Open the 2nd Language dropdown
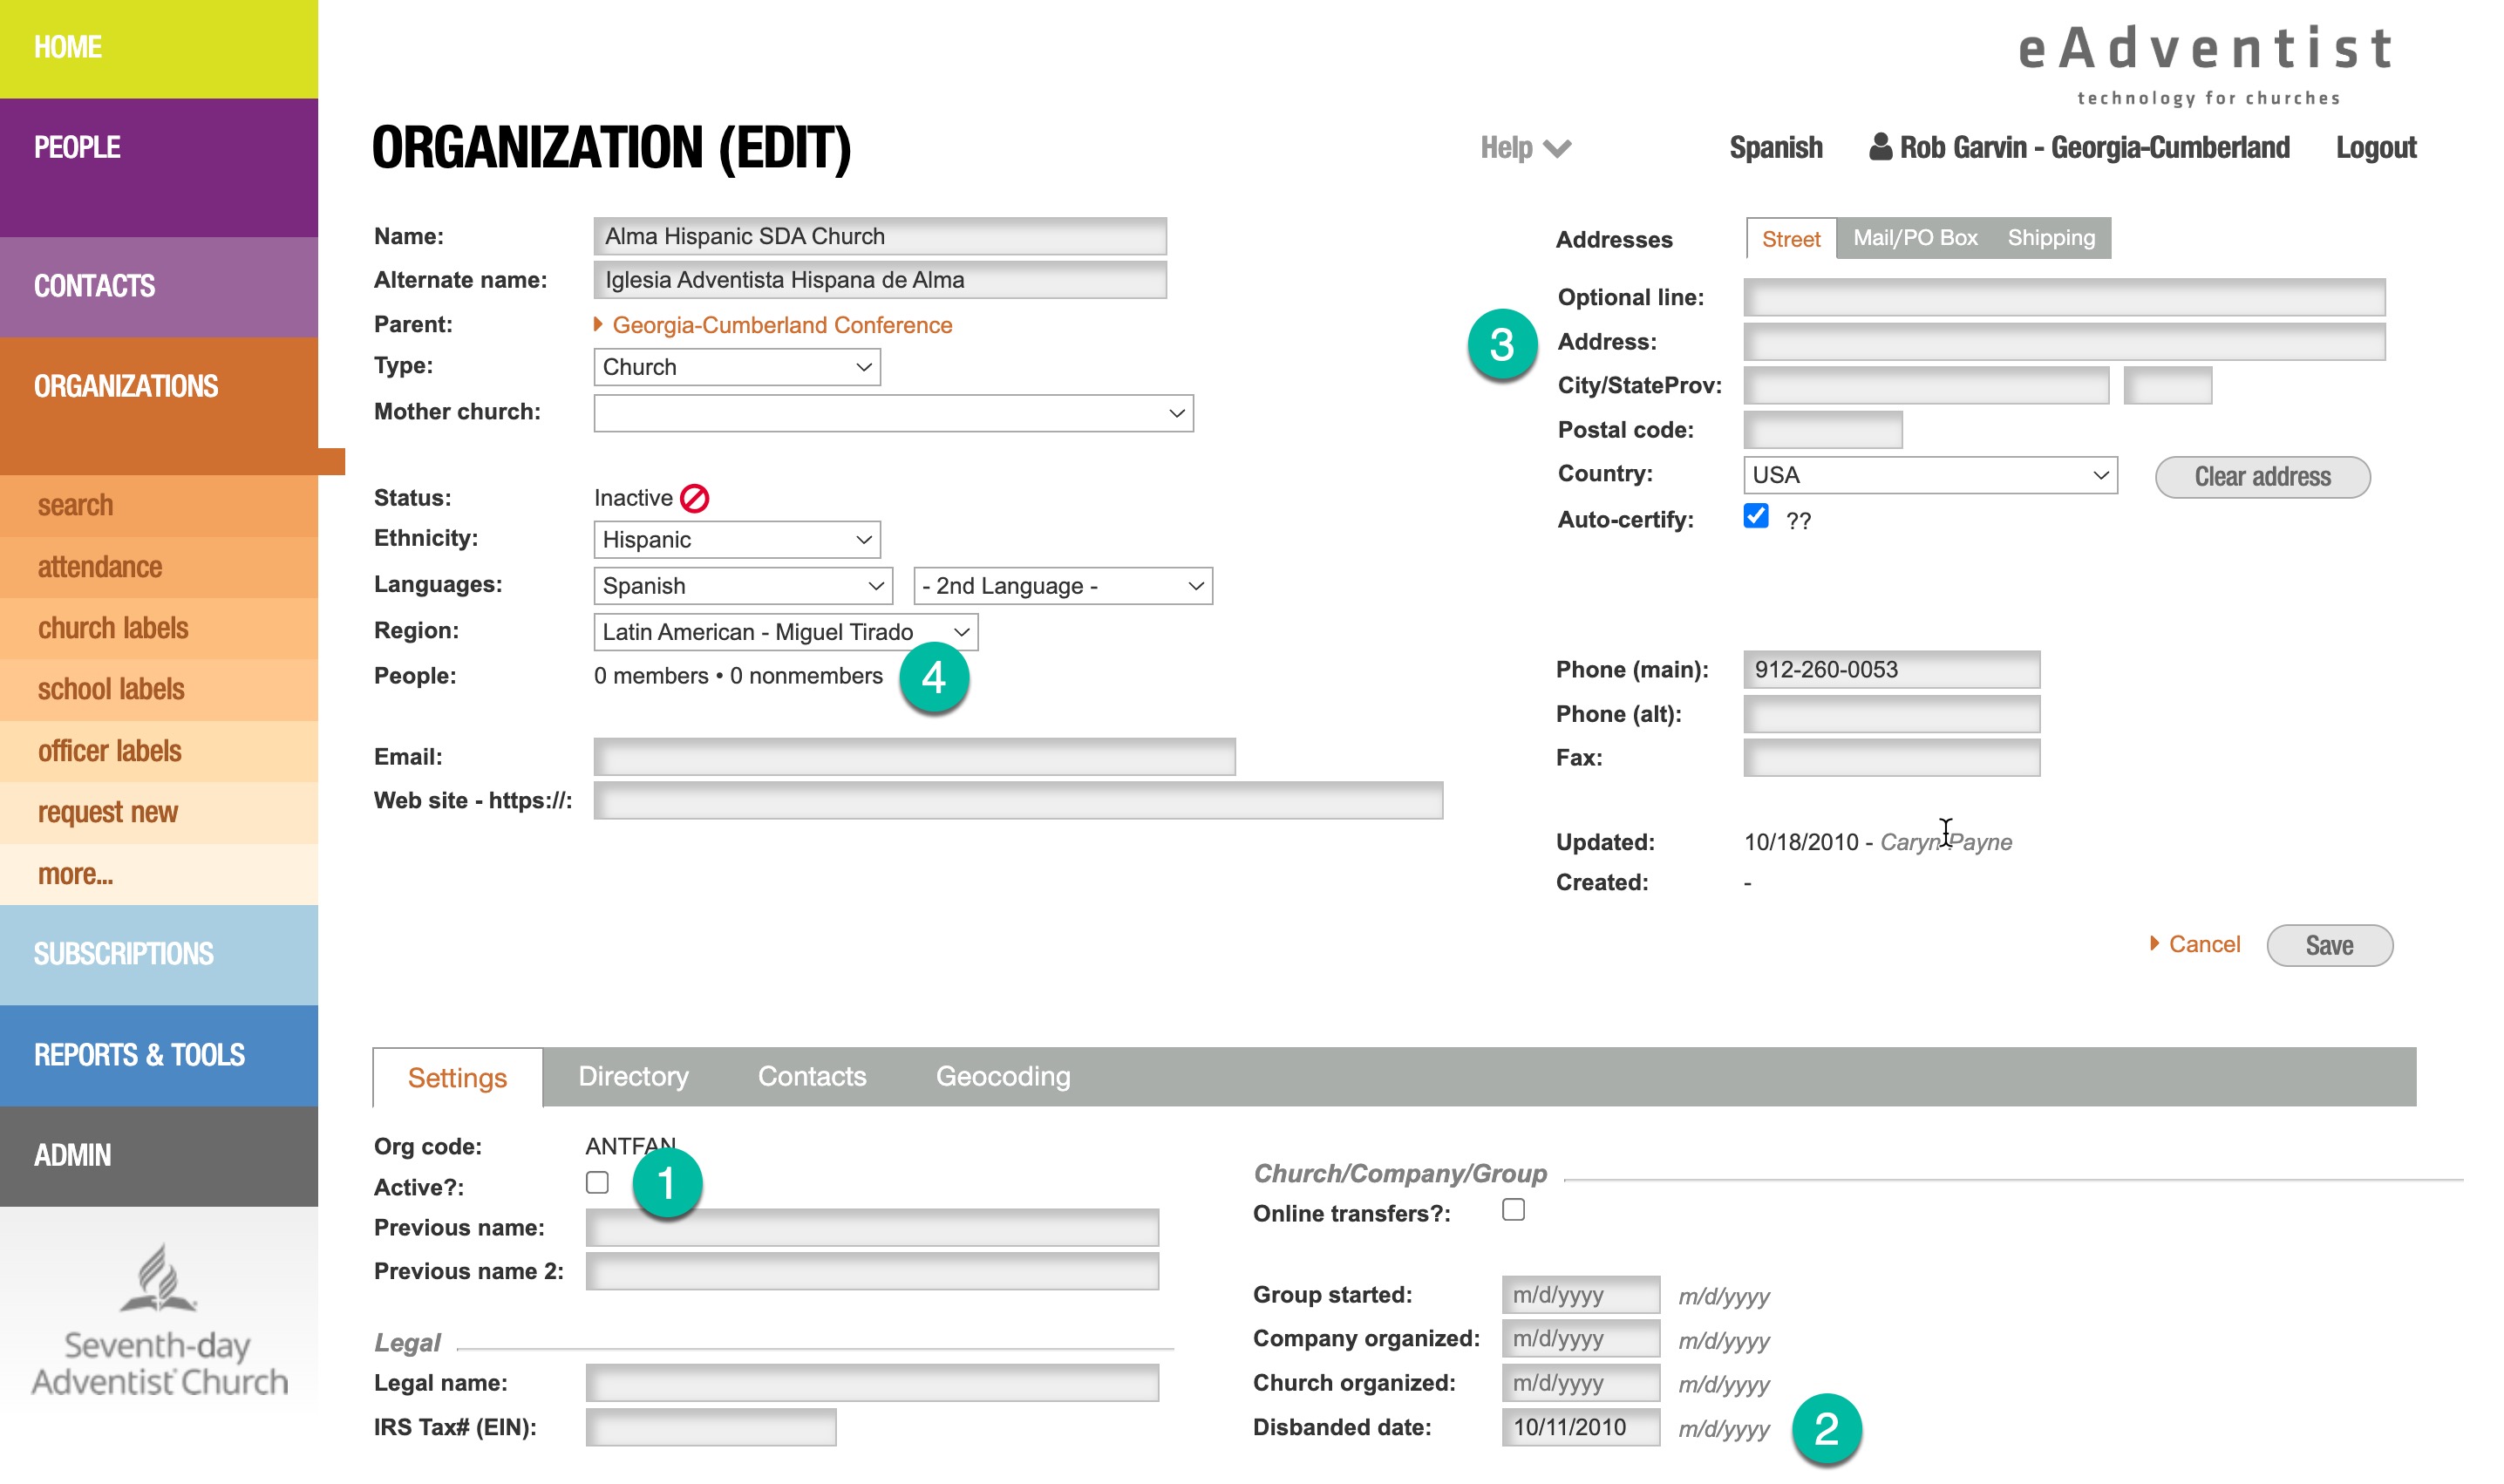 (1062, 586)
